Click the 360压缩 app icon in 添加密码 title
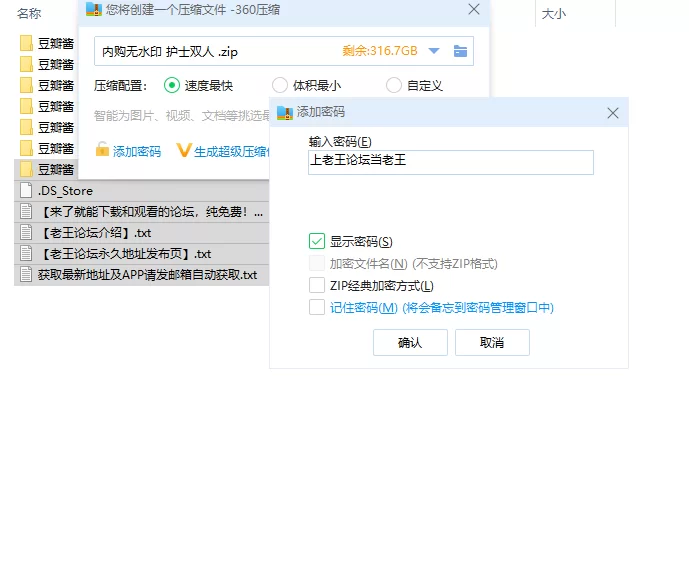 (x=285, y=113)
